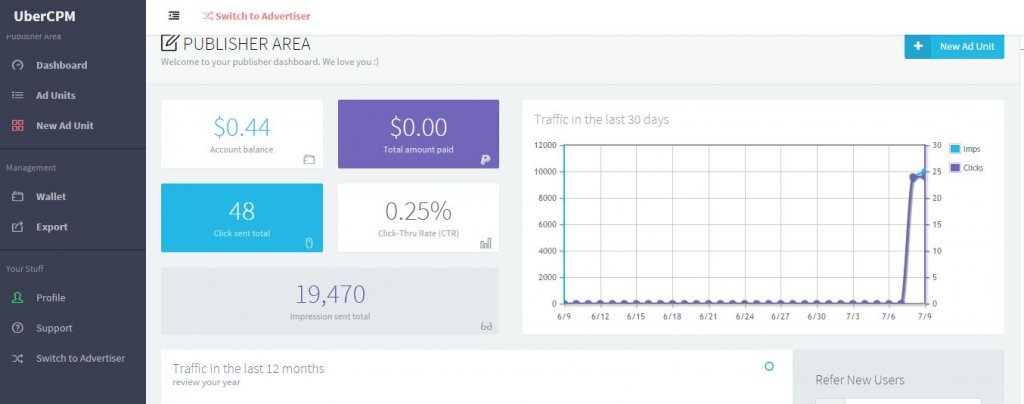1024x404 pixels.
Task: Click the UberCPM logo
Action: click(44, 16)
